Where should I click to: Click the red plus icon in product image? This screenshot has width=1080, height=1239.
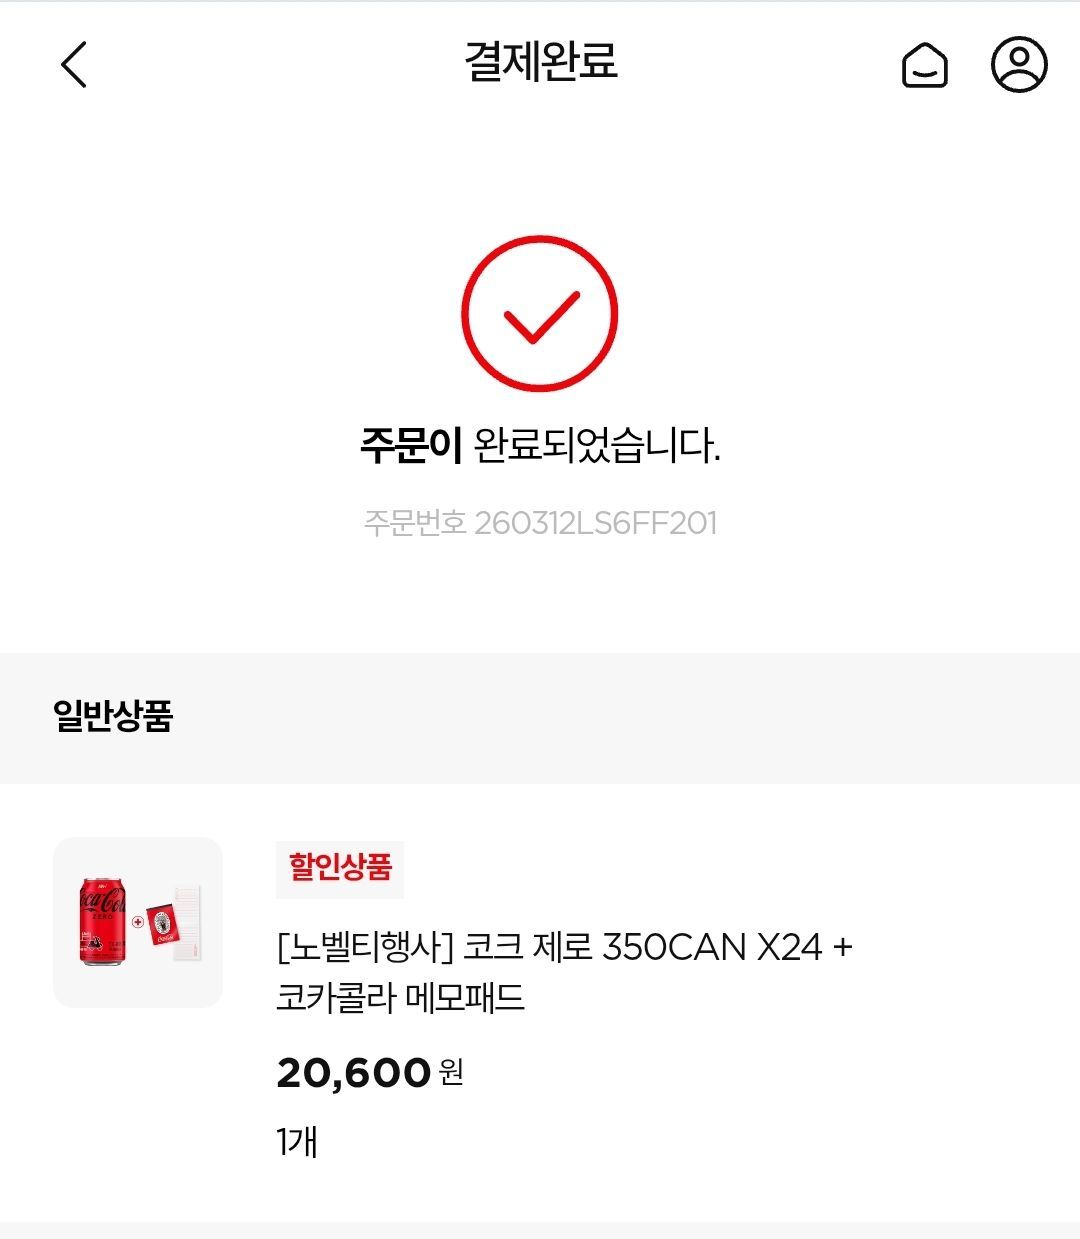point(138,922)
